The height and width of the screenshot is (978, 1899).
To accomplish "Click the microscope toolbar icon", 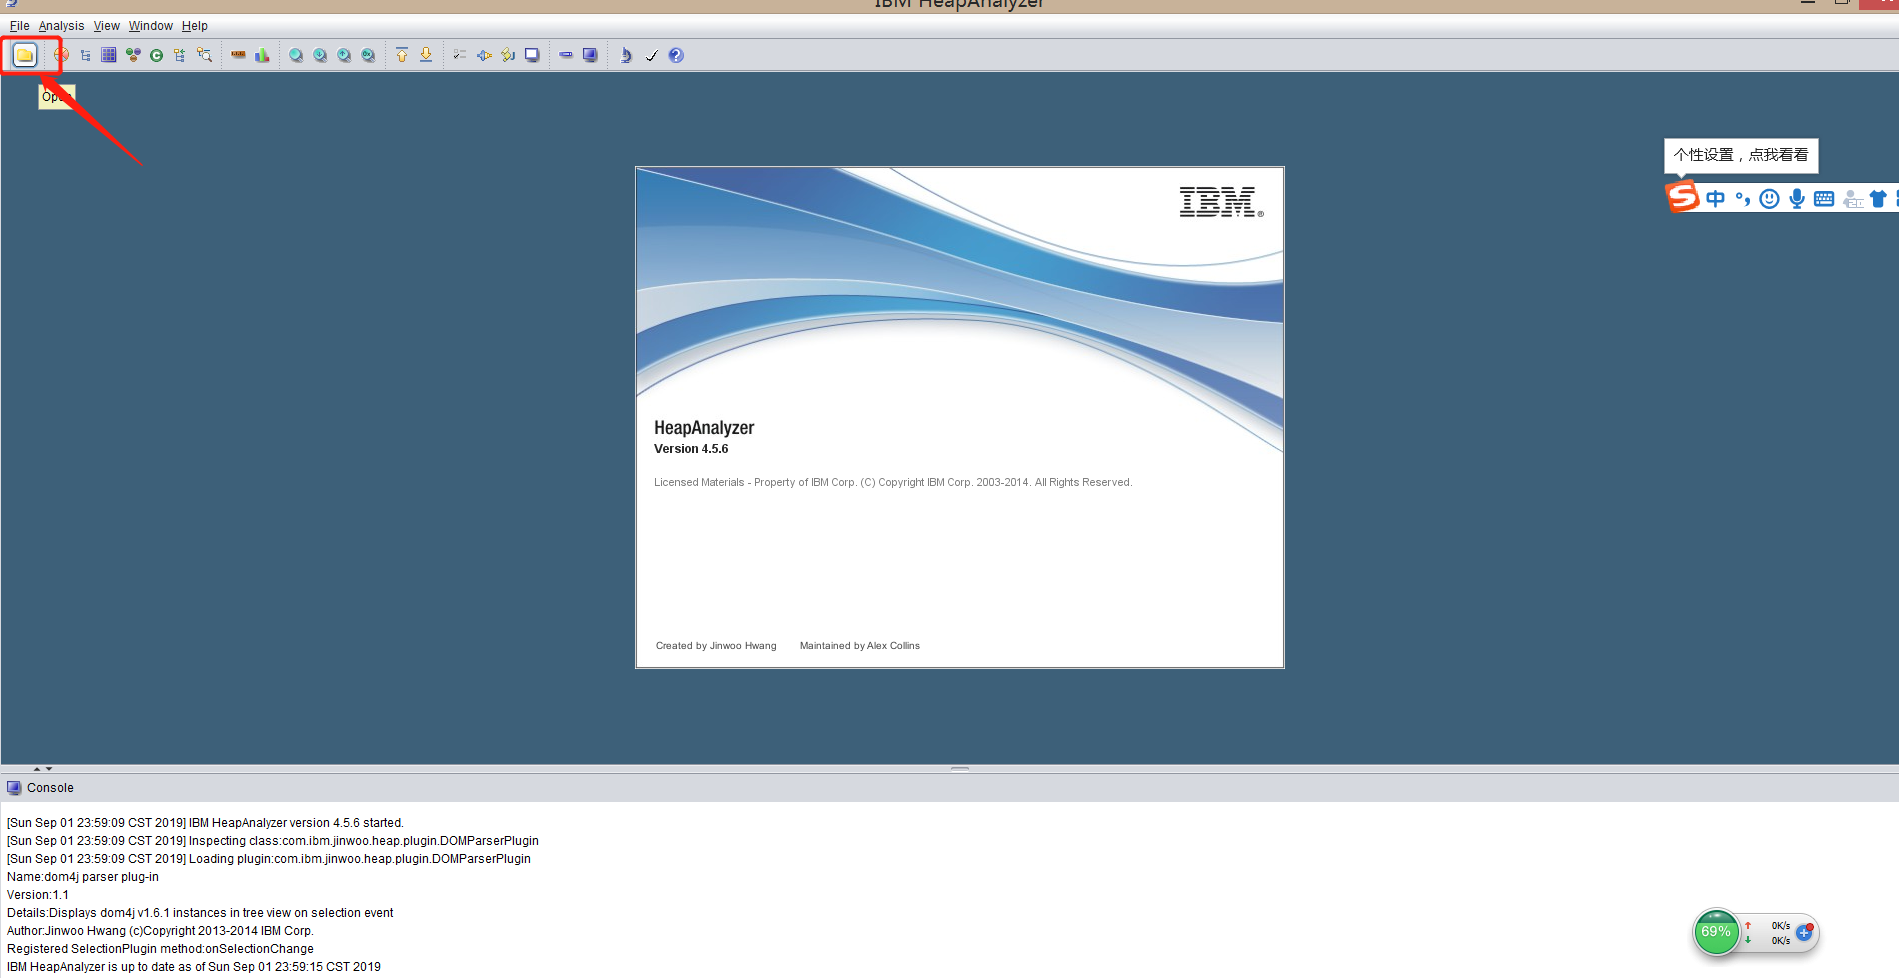I will tap(626, 55).
